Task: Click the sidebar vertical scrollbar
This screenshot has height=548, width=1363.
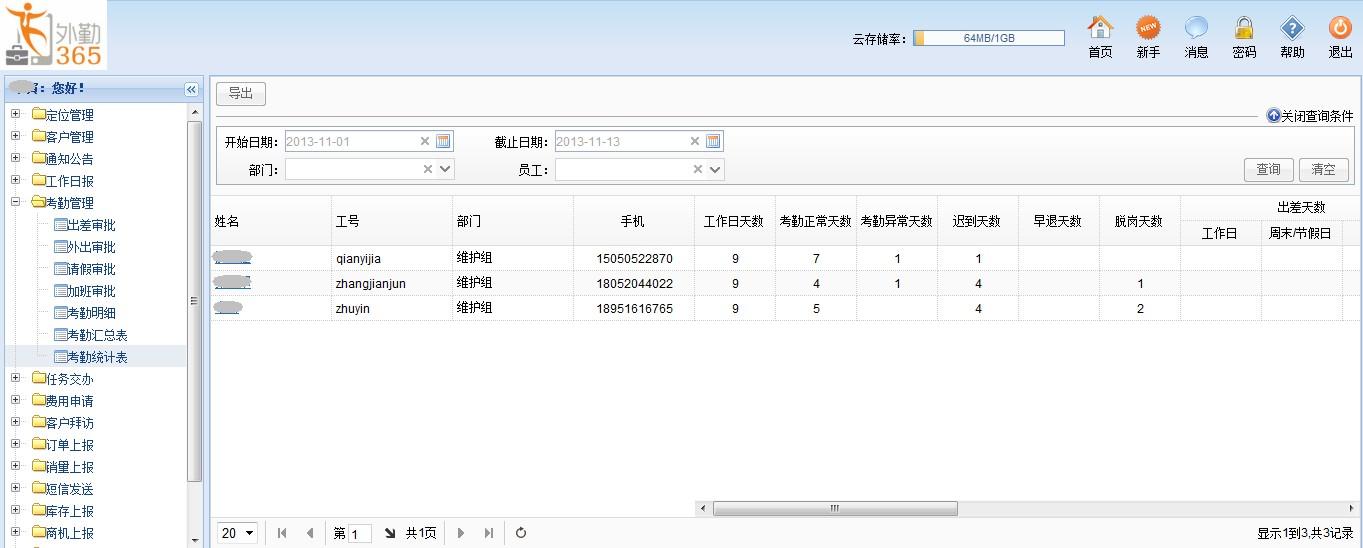Action: coord(195,300)
